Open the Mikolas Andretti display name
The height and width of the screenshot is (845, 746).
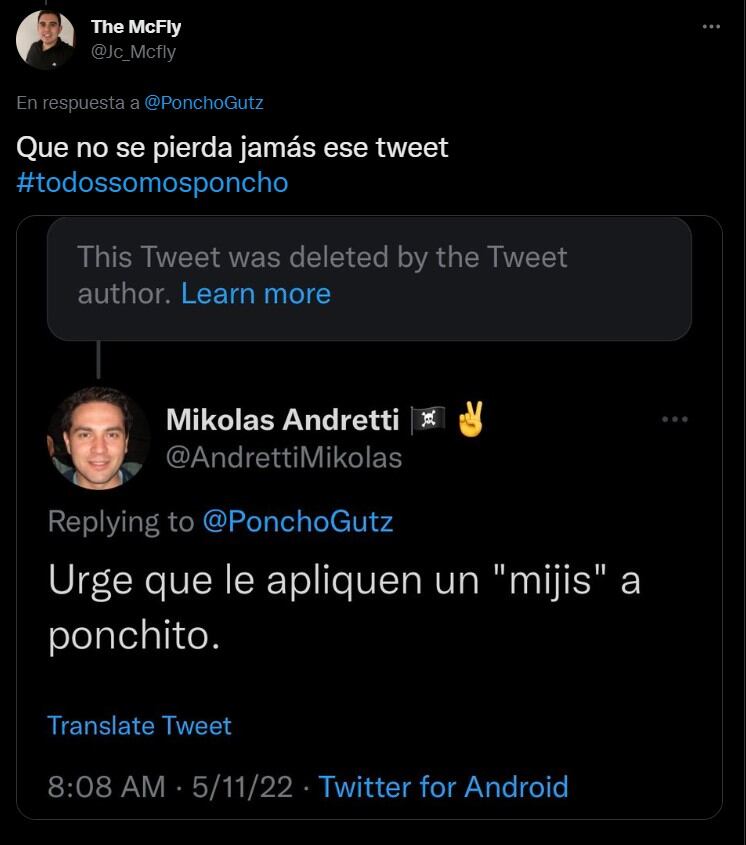tap(282, 420)
